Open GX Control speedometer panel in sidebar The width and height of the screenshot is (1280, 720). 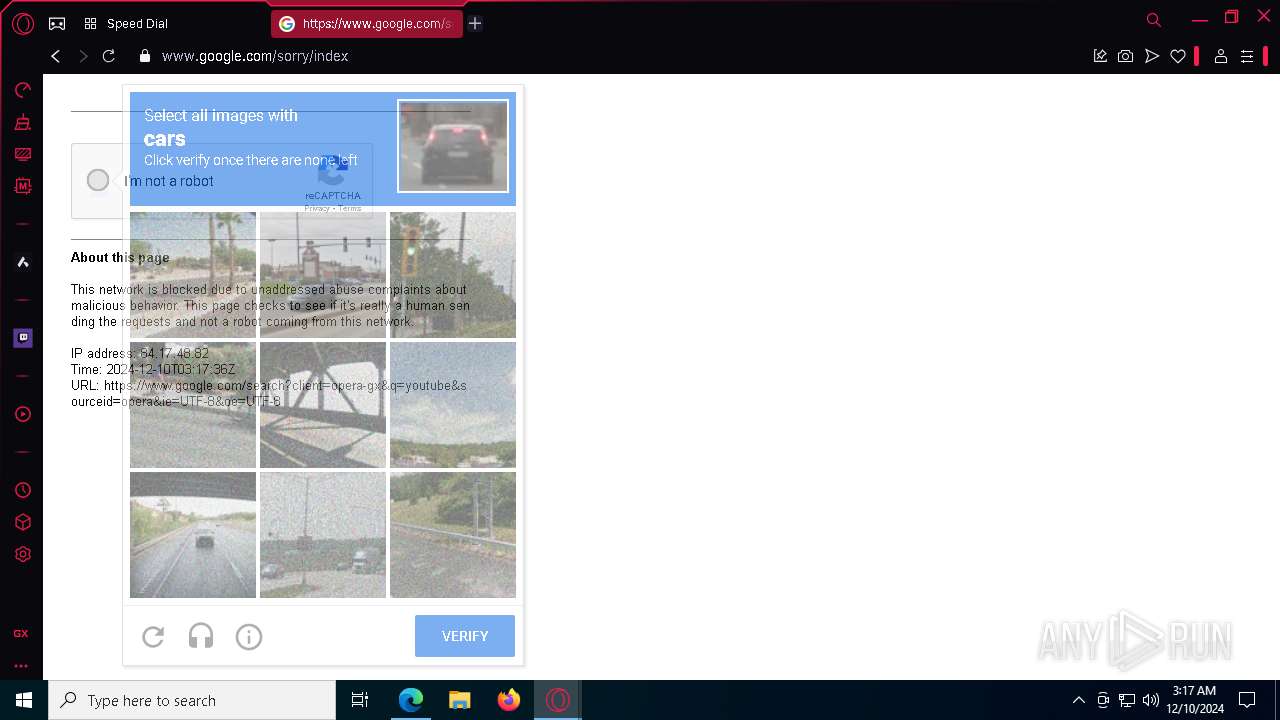[22, 90]
